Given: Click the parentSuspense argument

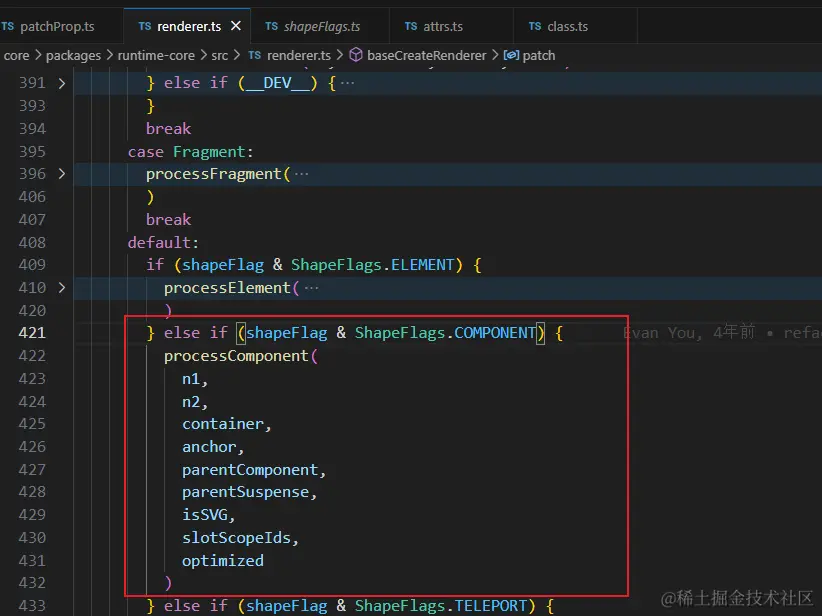Looking at the screenshot, I should point(245,492).
